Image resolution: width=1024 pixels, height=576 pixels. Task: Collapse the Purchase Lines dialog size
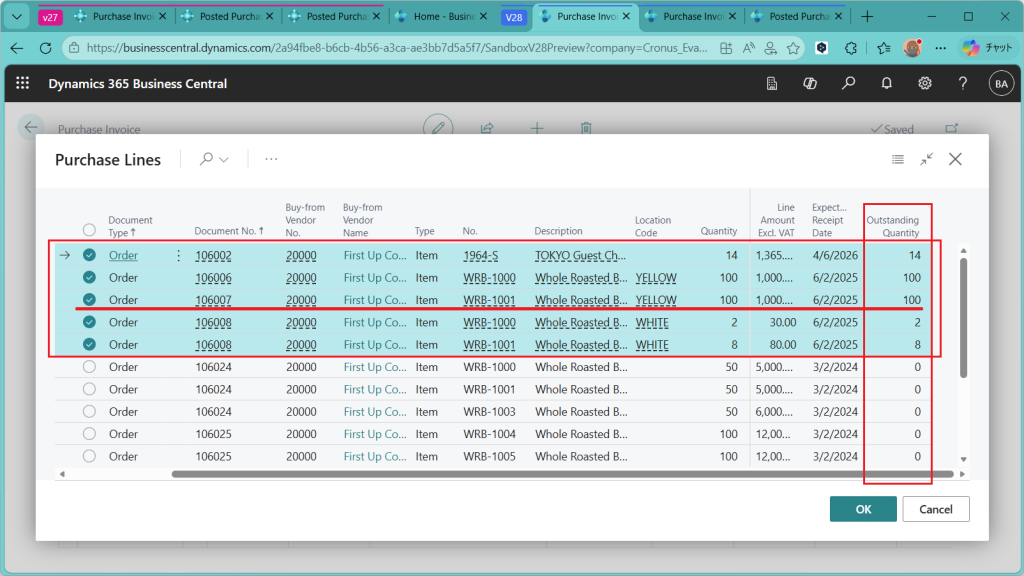927,159
